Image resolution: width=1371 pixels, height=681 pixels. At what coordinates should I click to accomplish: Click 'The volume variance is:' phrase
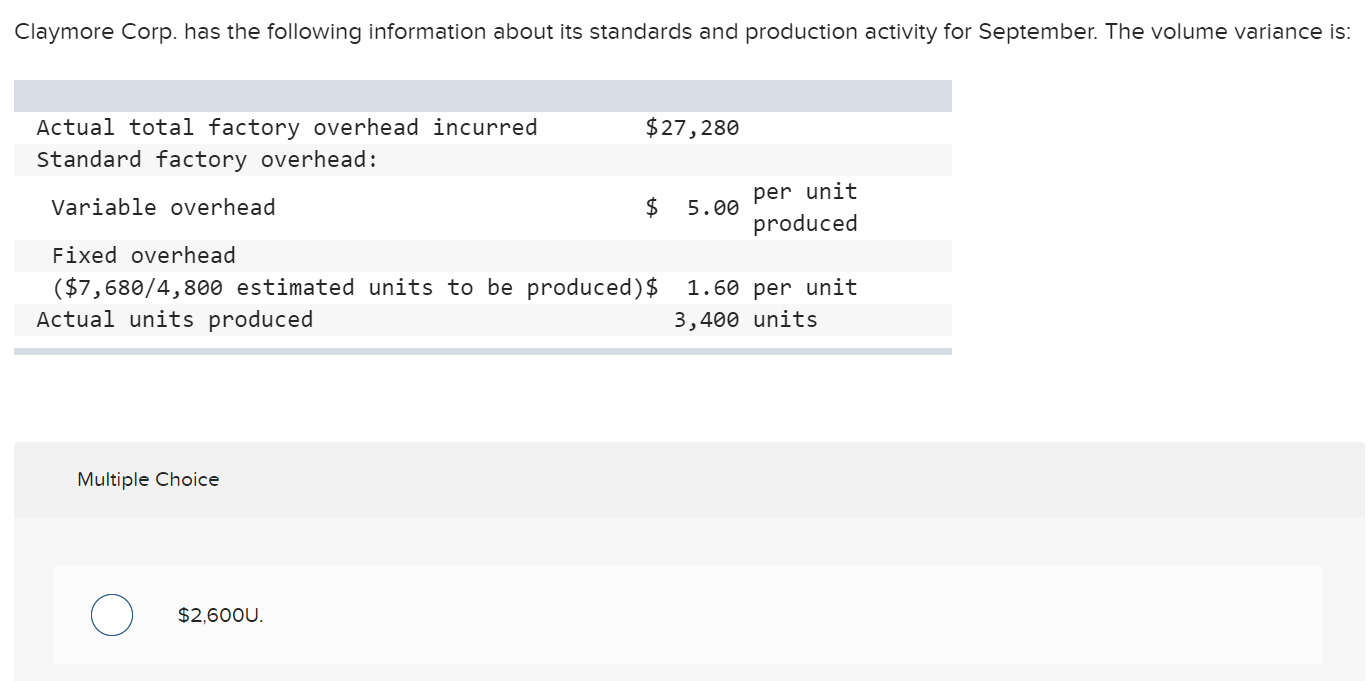1227,32
